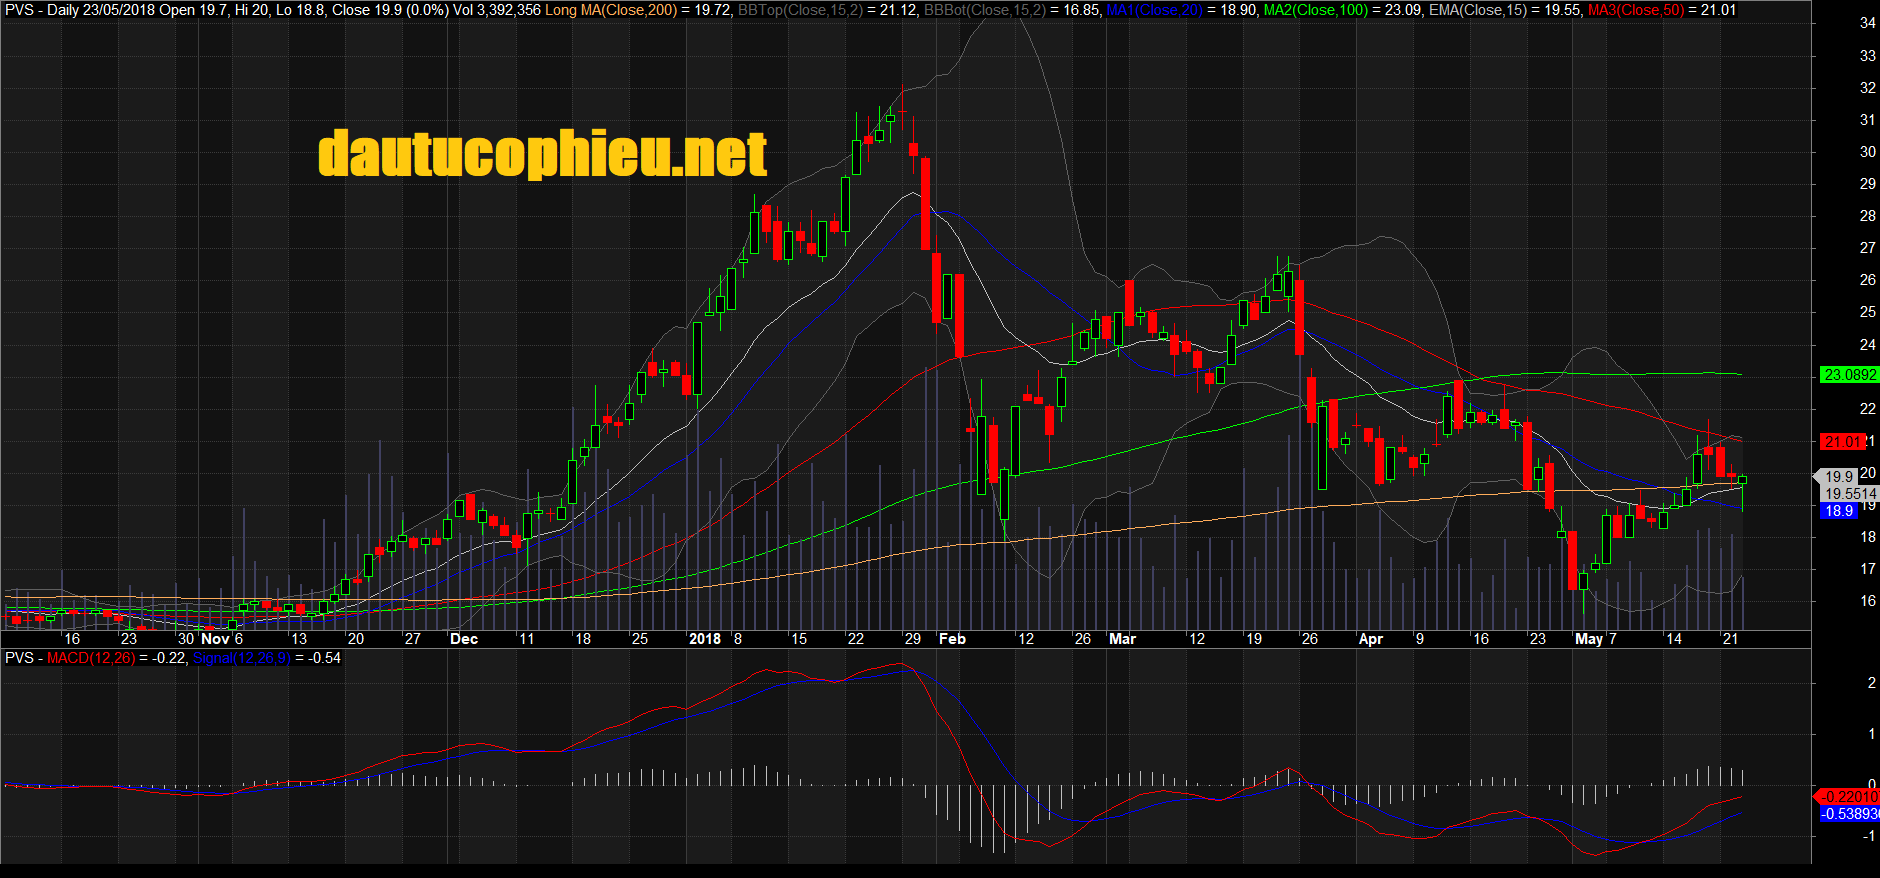Click the '-1' label on MACD axis
This screenshot has width=1880, height=878.
[1869, 836]
